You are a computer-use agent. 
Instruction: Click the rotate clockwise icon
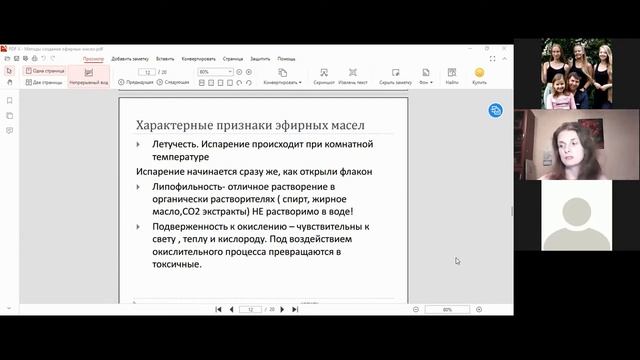[x=249, y=83]
